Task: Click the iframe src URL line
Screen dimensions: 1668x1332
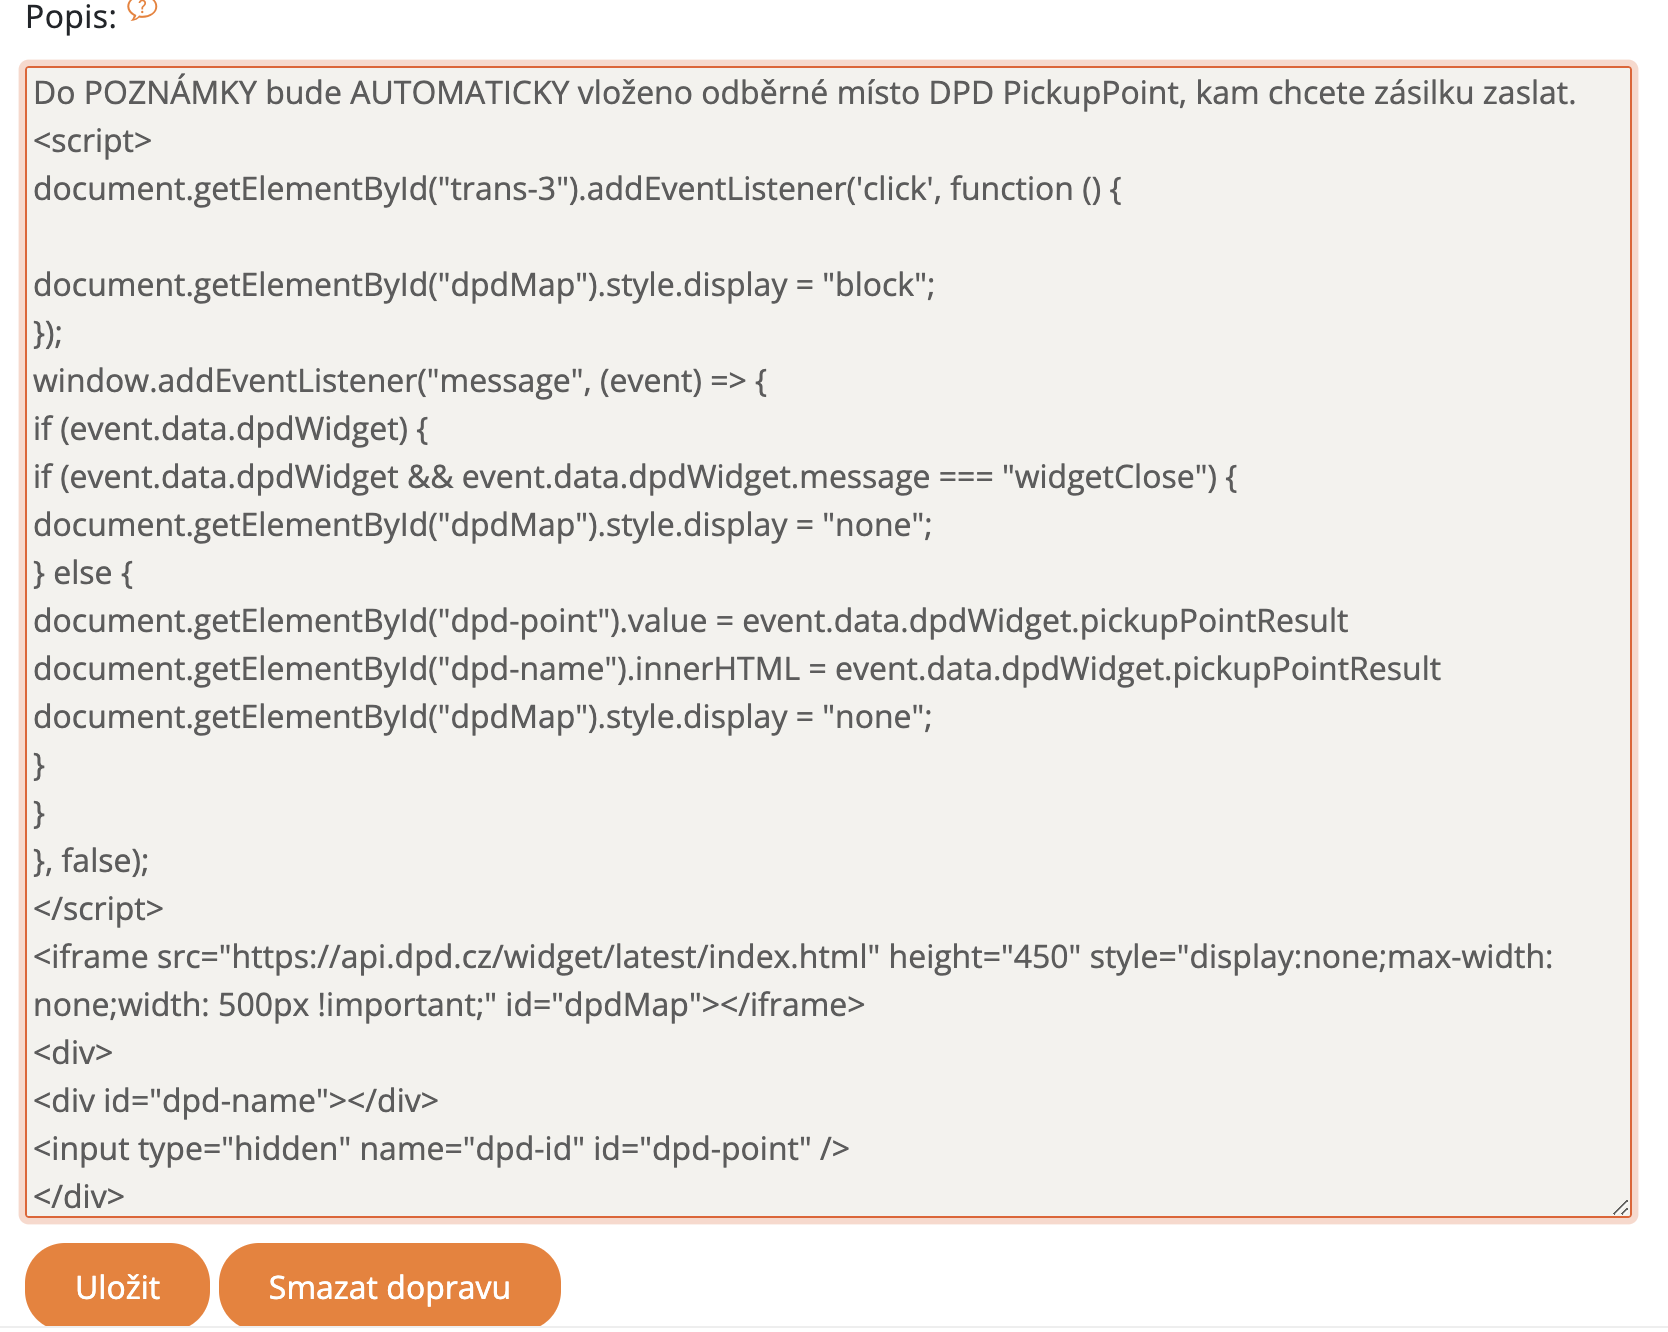Action: click(x=792, y=957)
